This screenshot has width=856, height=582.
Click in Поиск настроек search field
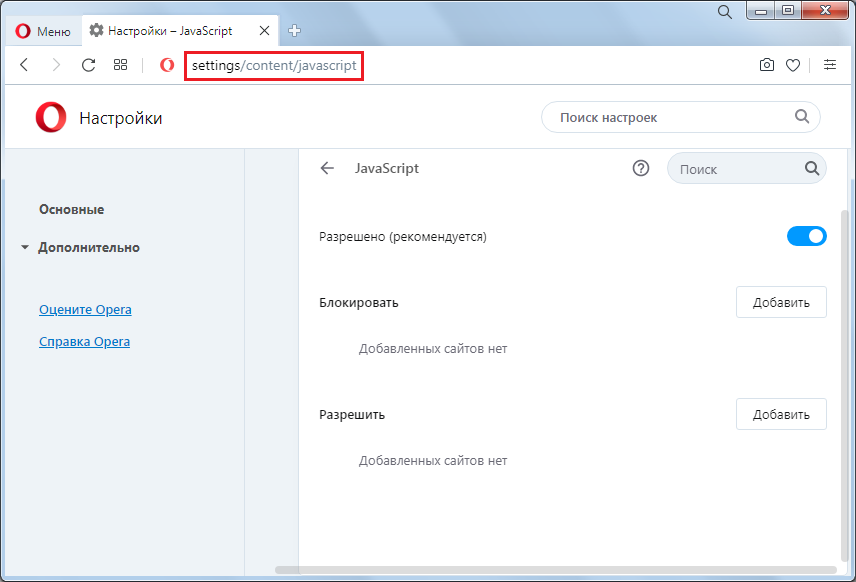click(x=680, y=117)
